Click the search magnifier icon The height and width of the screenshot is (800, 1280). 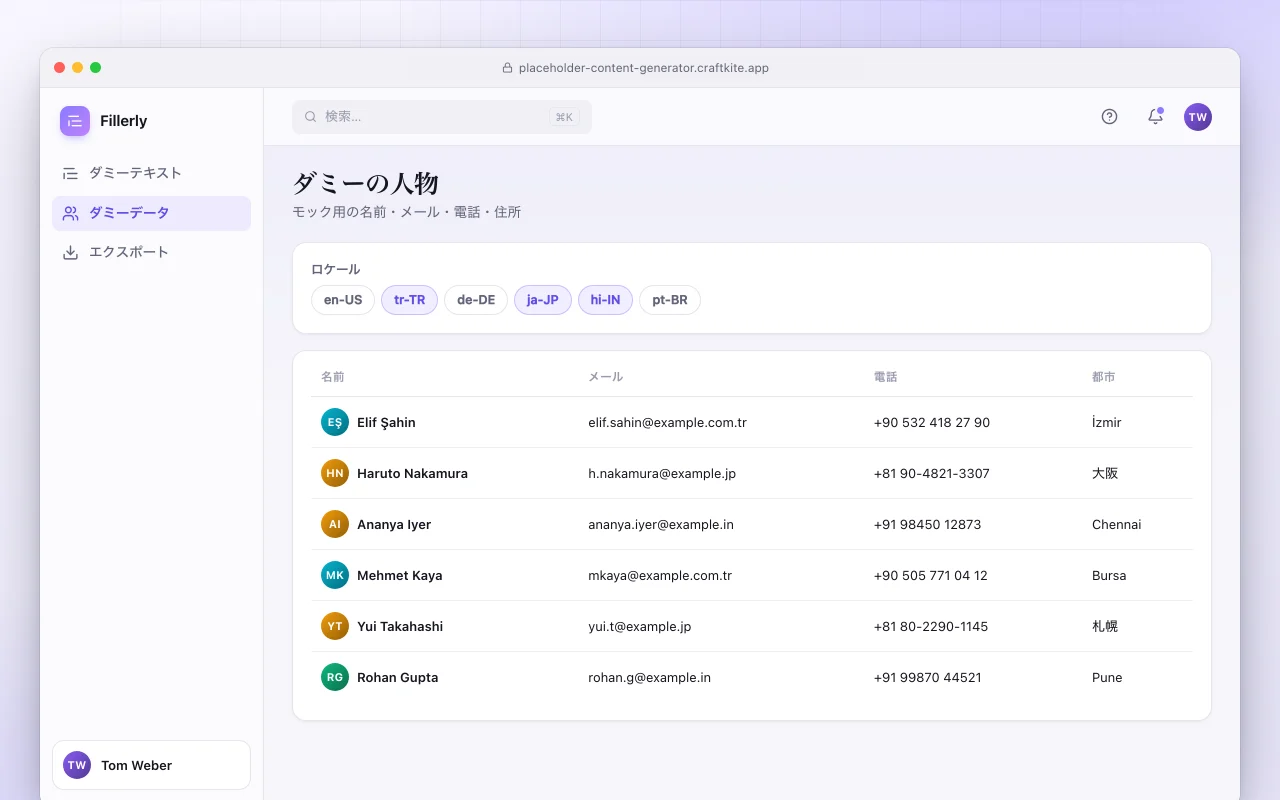[311, 117]
